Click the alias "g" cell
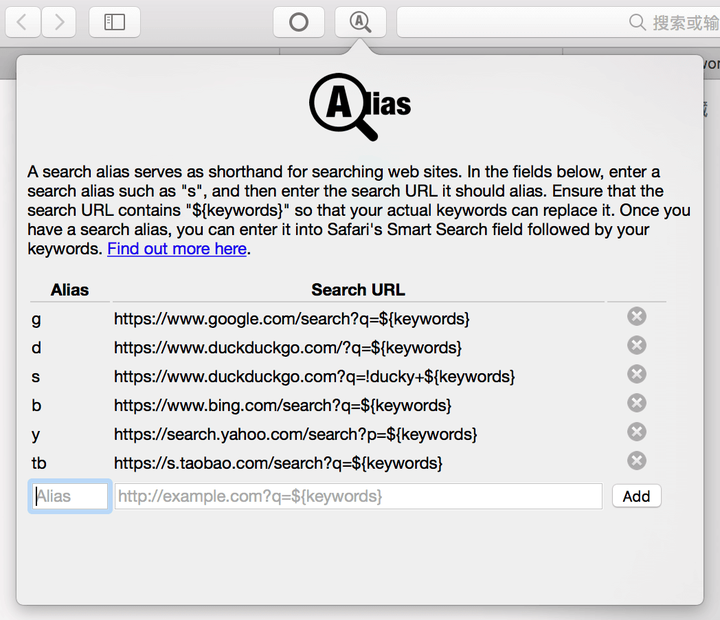720x620 pixels. (x=36, y=319)
